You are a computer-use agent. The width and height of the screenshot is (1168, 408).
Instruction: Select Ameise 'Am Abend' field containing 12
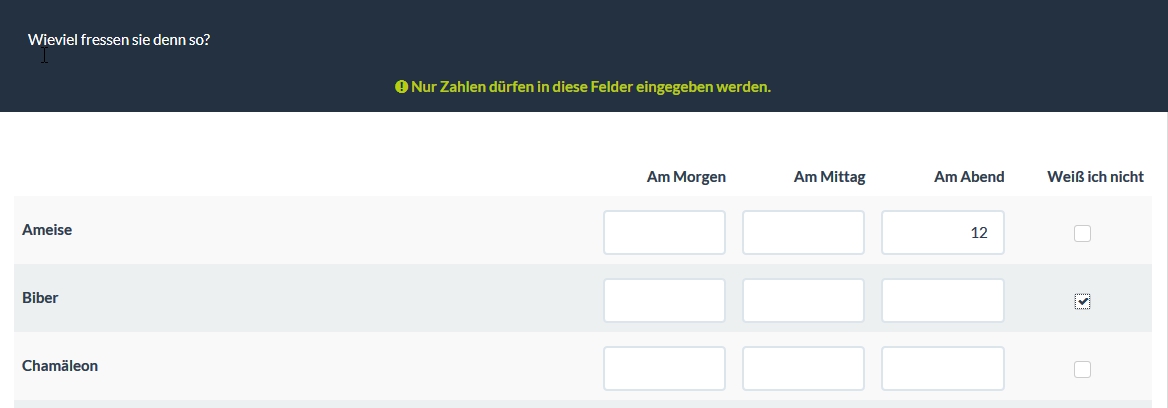(942, 233)
